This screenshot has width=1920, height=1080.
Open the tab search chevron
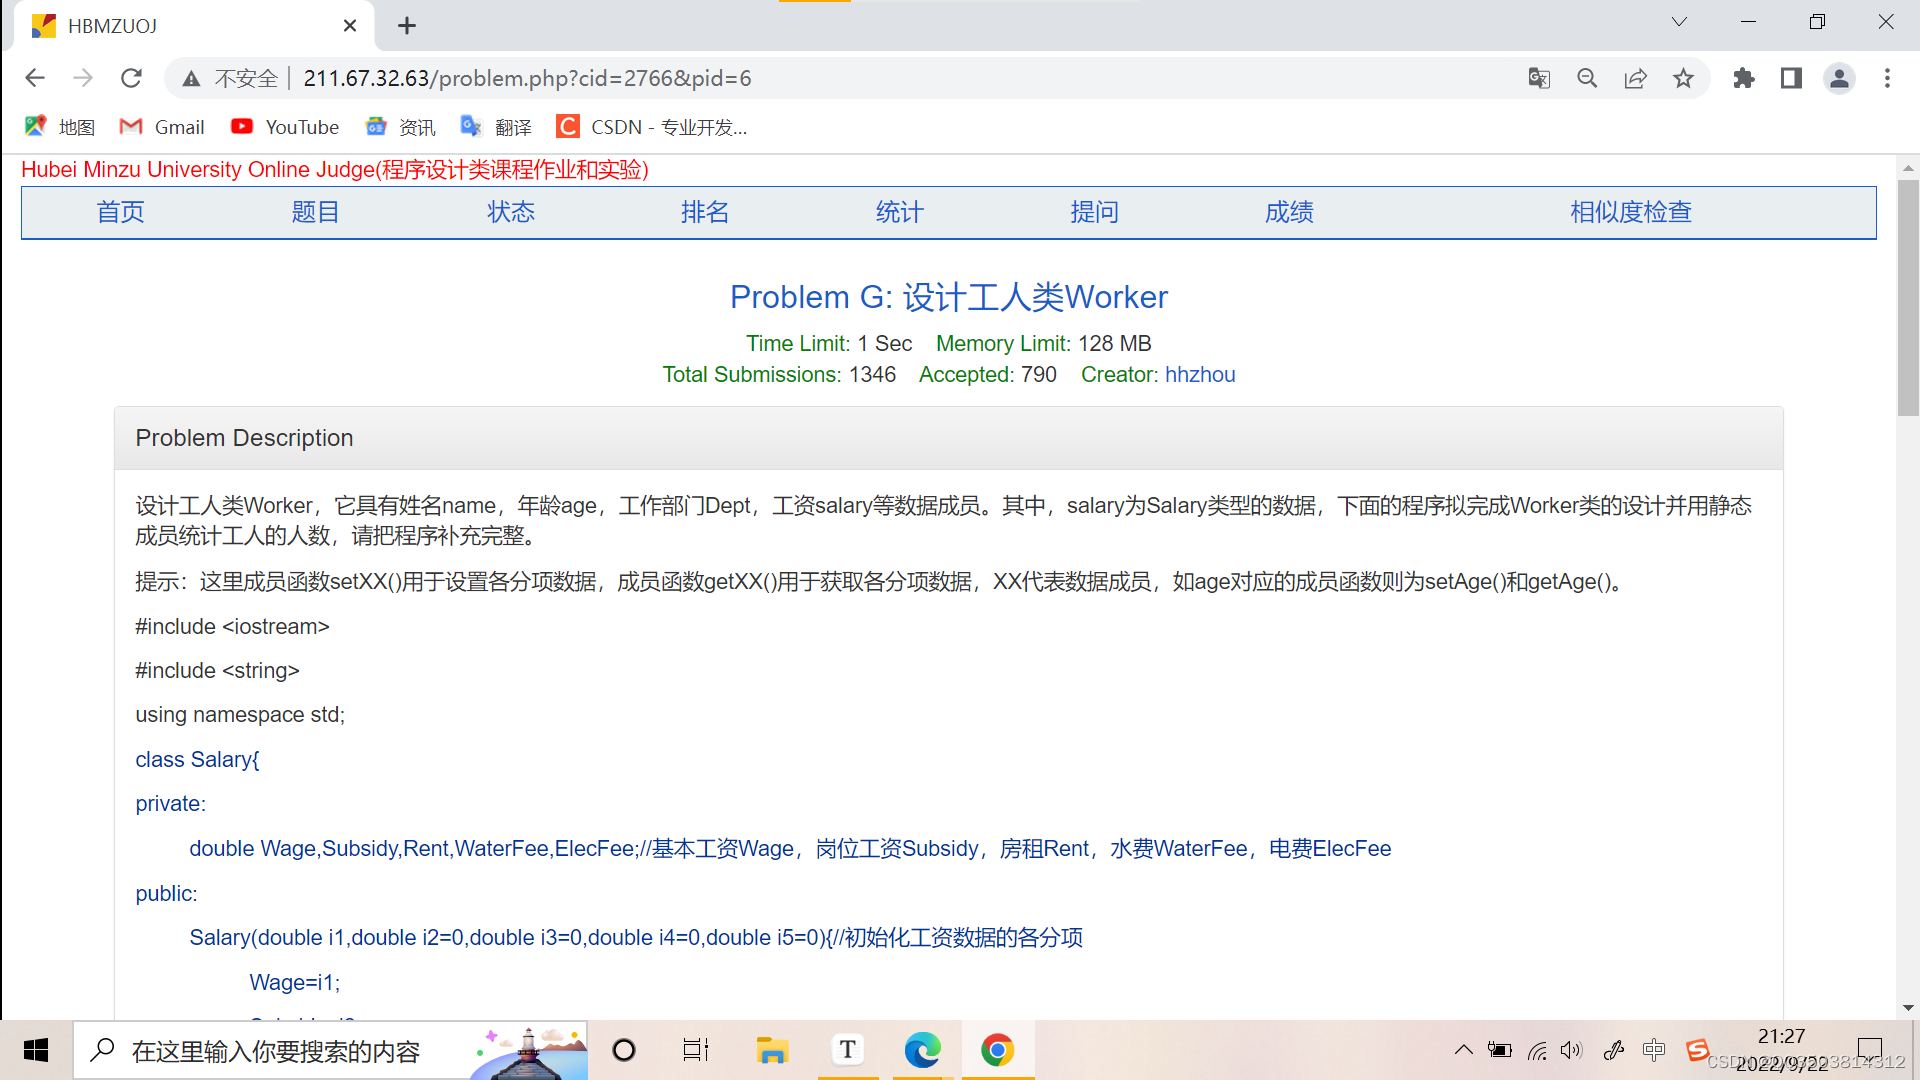coord(1679,21)
